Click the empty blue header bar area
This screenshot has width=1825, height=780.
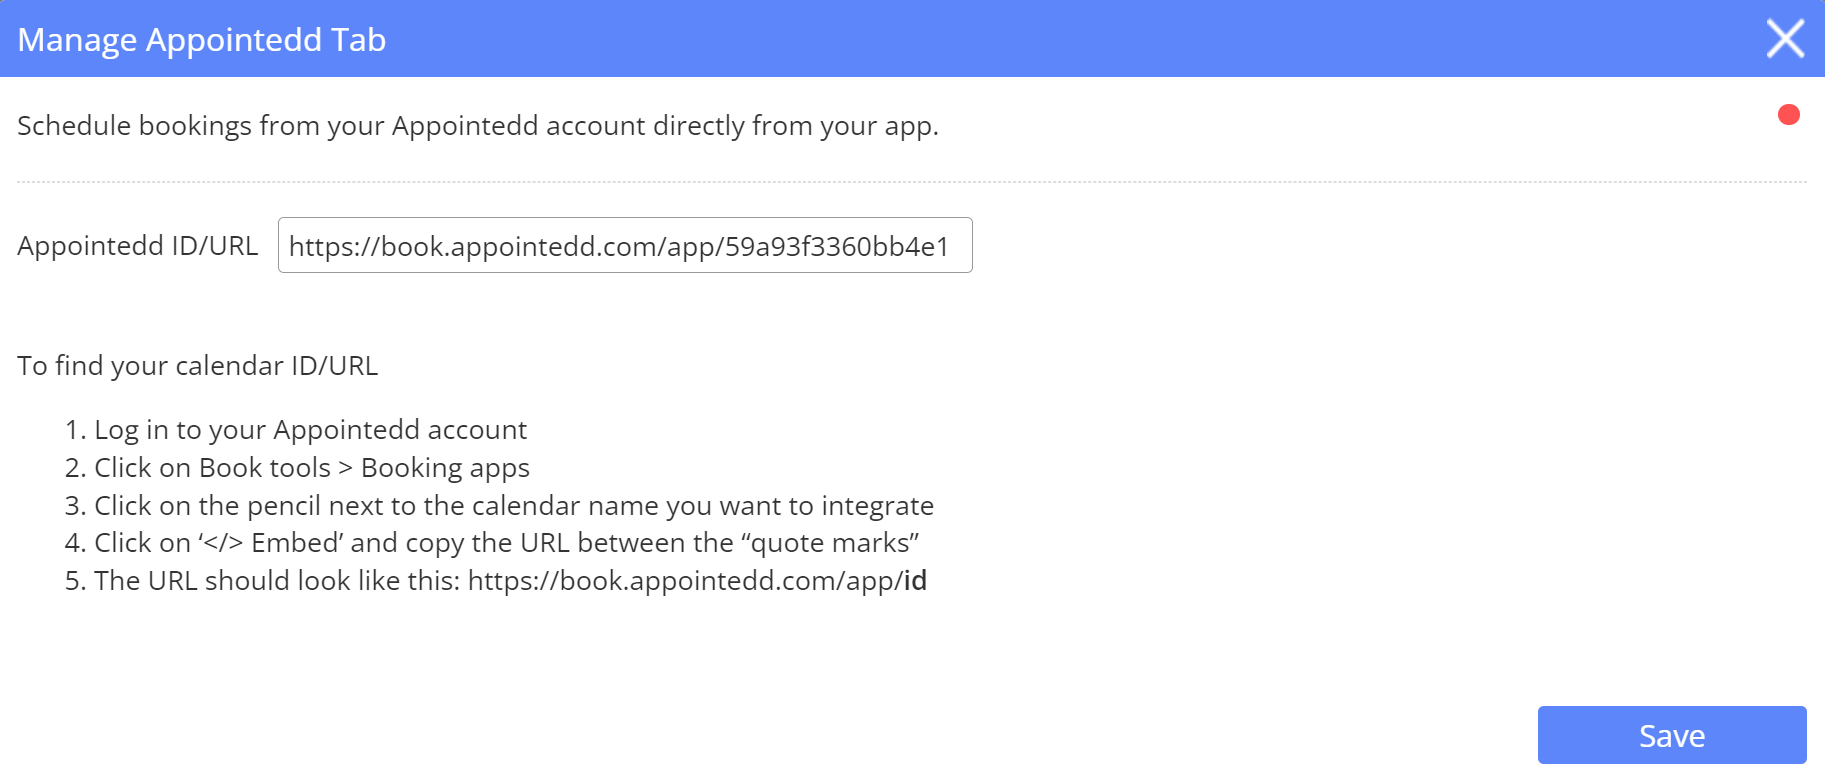tap(1000, 39)
